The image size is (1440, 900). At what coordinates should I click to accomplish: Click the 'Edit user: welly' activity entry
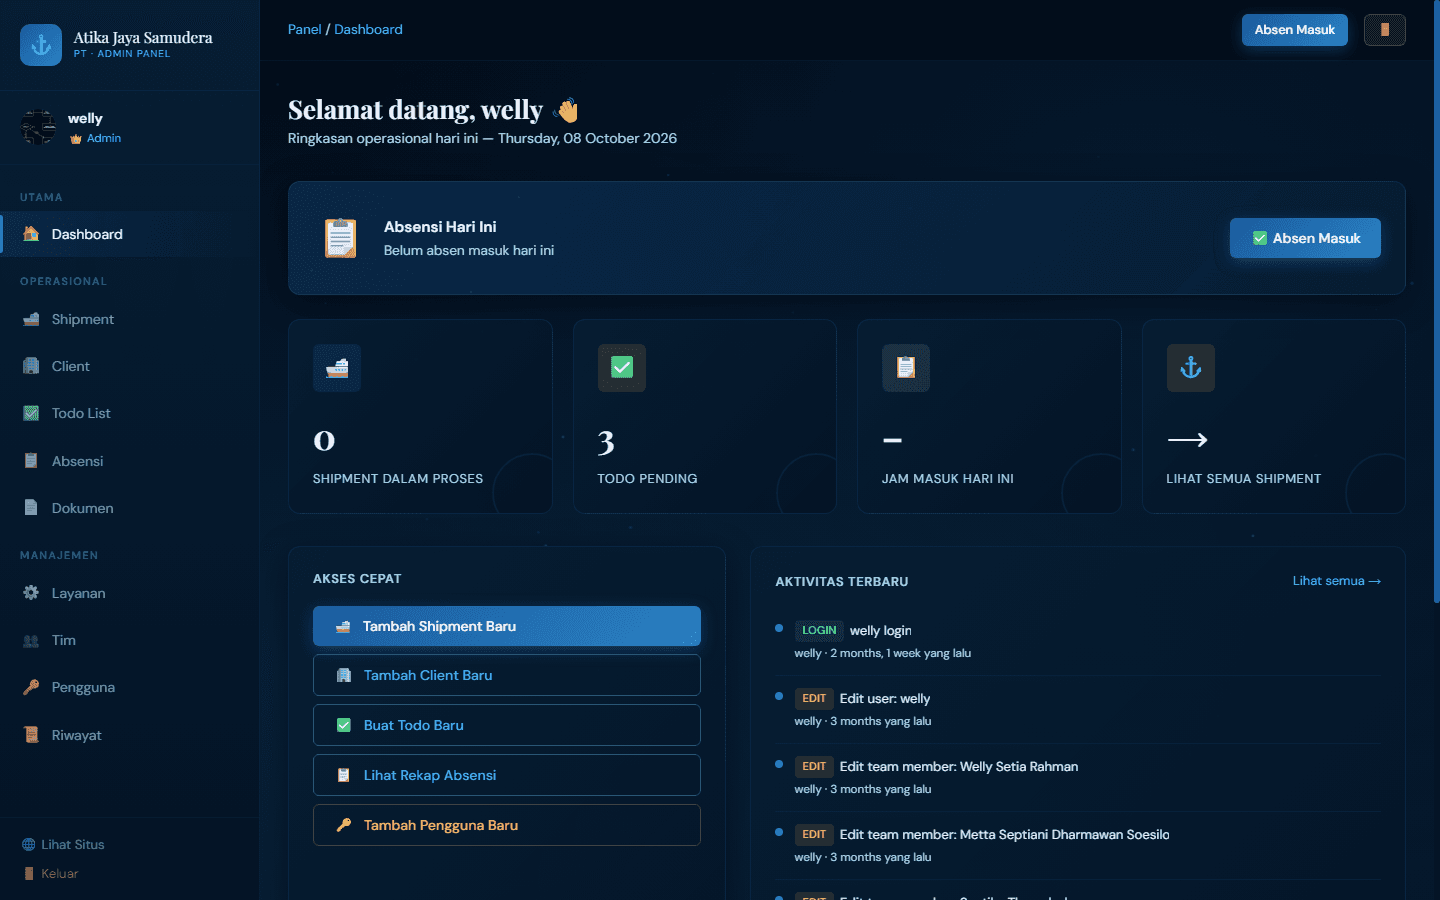pos(1078,709)
